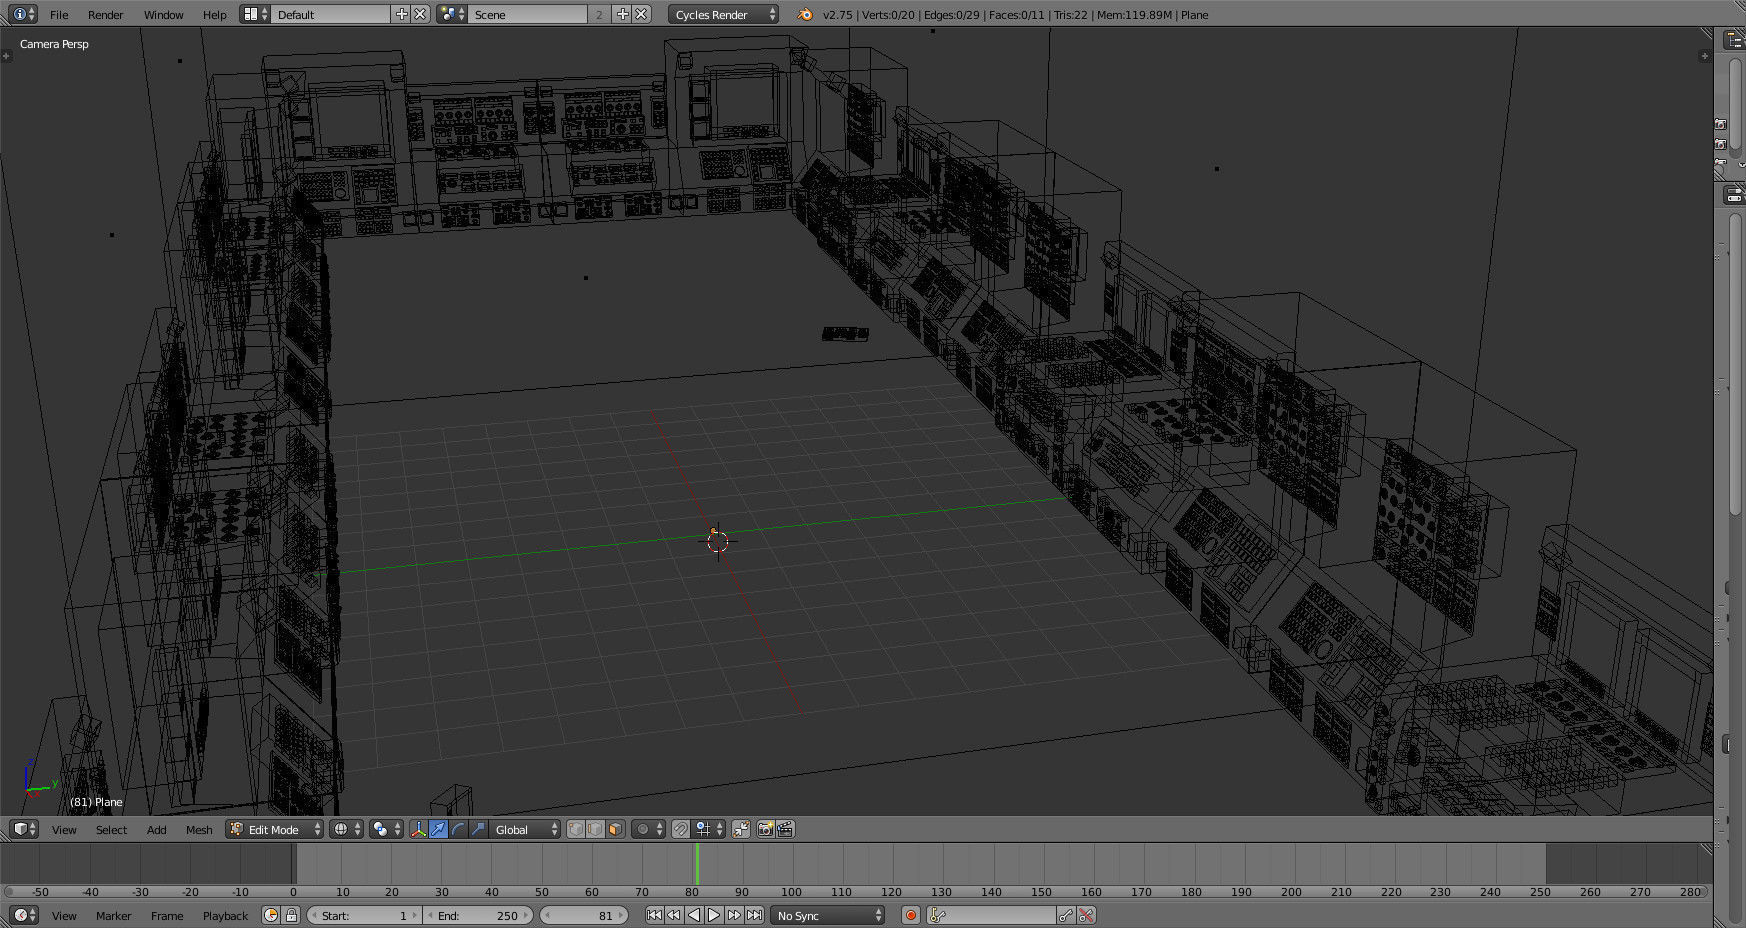Viewport: 1746px width, 928px height.
Task: Click the Default screen layout name field
Action: 330,14
